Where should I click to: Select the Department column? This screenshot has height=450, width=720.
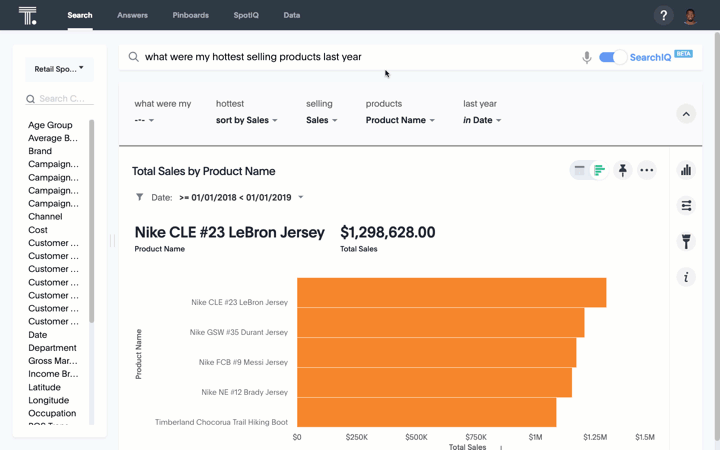[52, 348]
